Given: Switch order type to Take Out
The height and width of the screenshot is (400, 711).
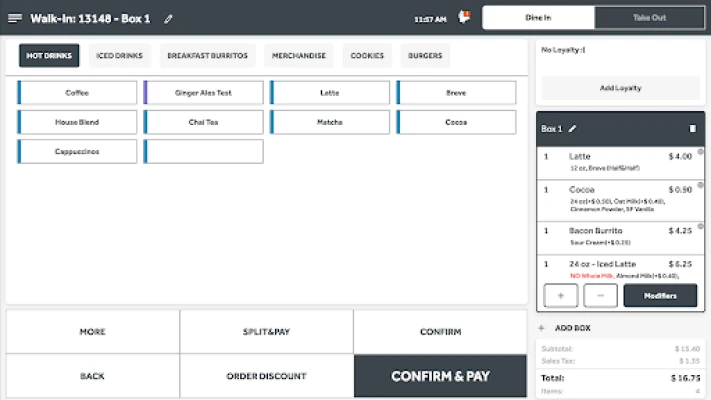Looking at the screenshot, I should 649,18.
